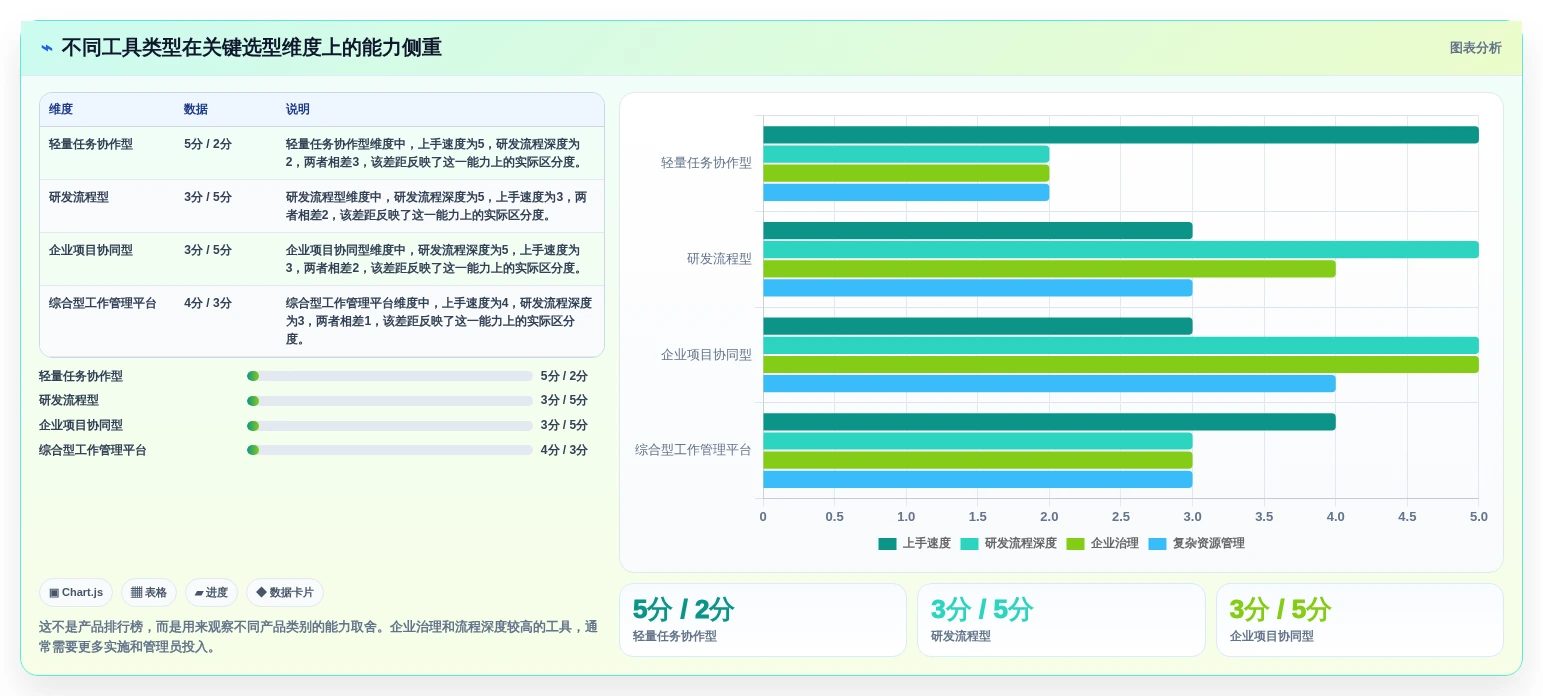The width and height of the screenshot is (1543, 696).
Task: Toggle 研发流程深度 legend swatch in chart
Action: pyautogui.click(x=969, y=544)
